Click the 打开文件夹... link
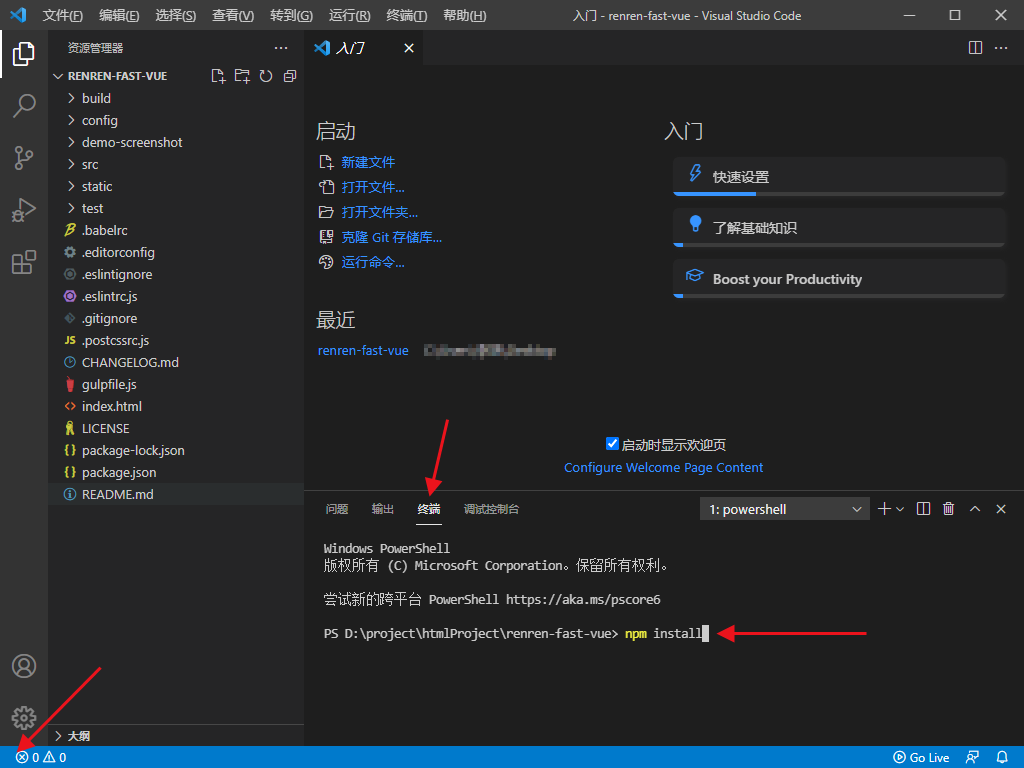This screenshot has width=1024, height=768. point(379,212)
